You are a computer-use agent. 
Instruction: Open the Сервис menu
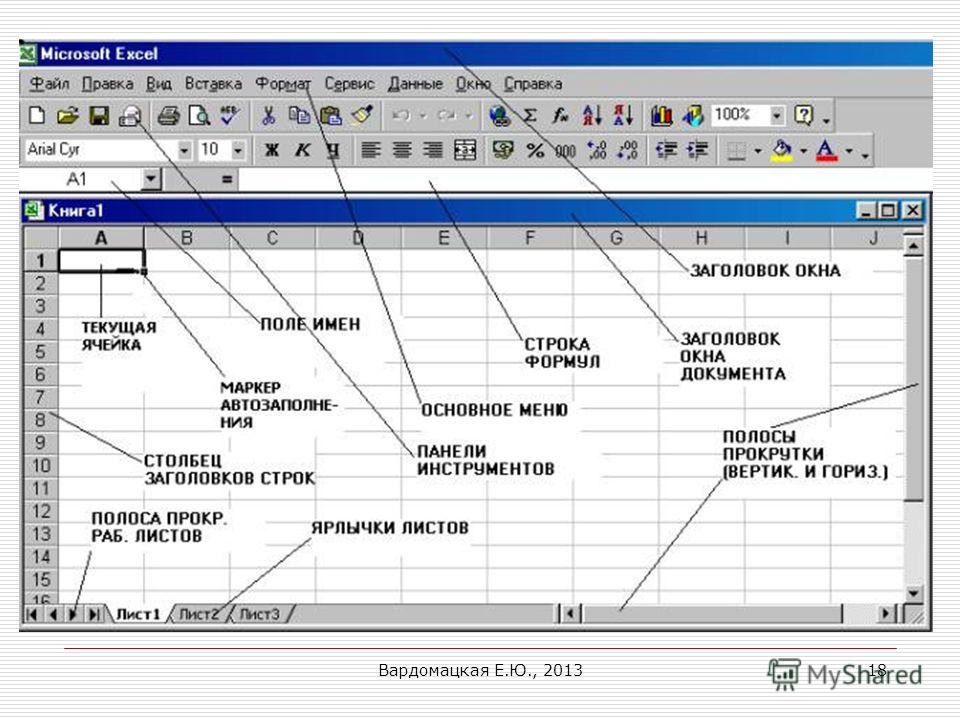click(349, 84)
